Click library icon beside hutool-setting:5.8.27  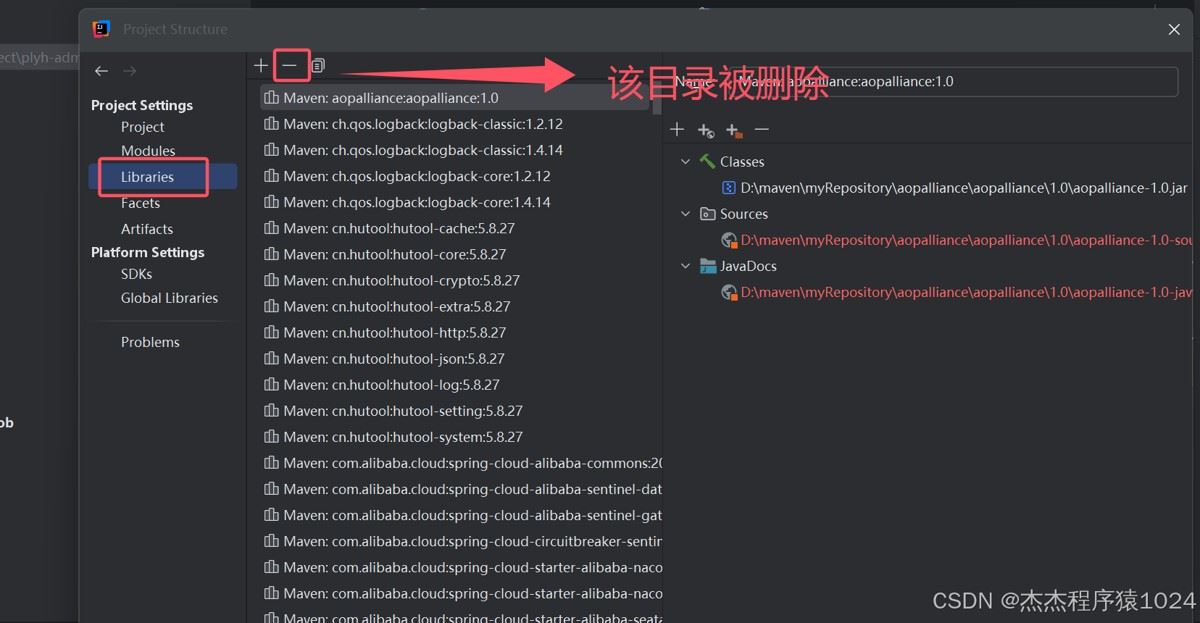pos(271,410)
